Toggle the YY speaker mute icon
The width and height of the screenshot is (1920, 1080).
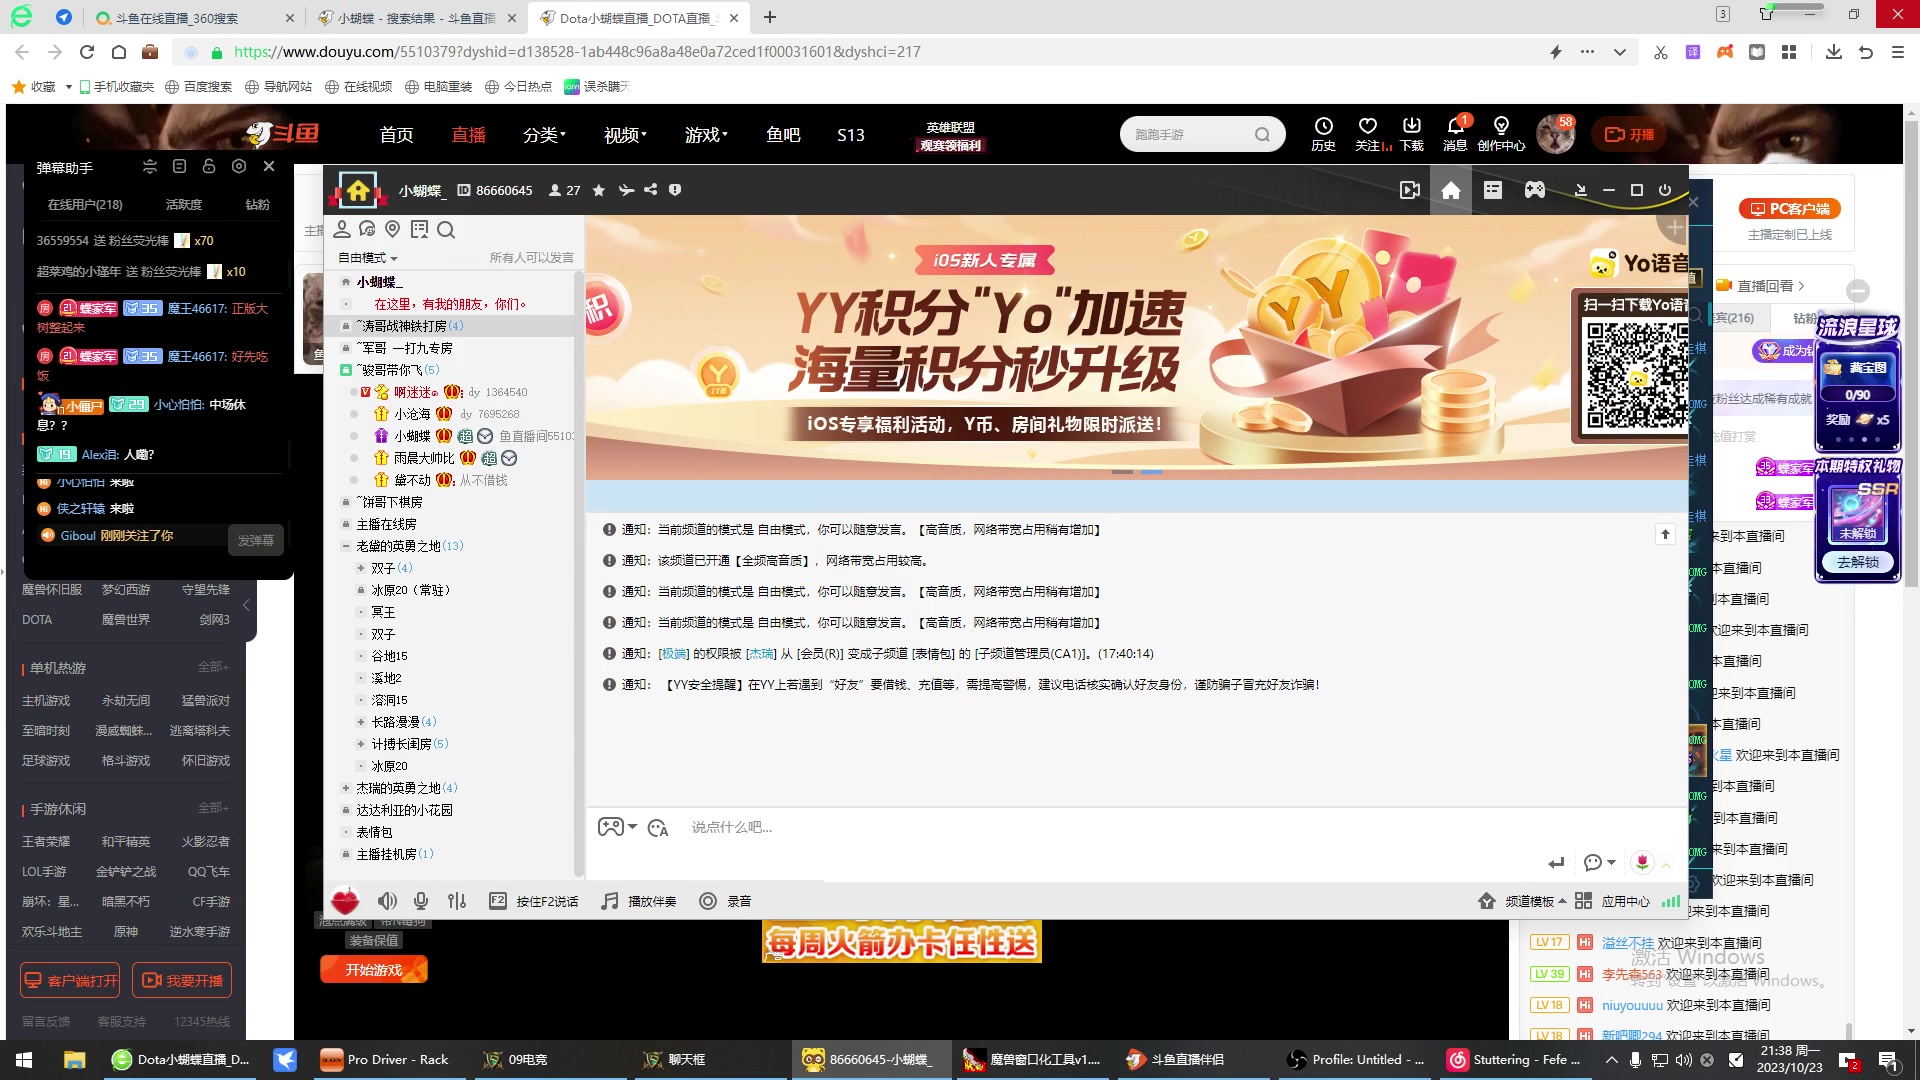pos(387,901)
